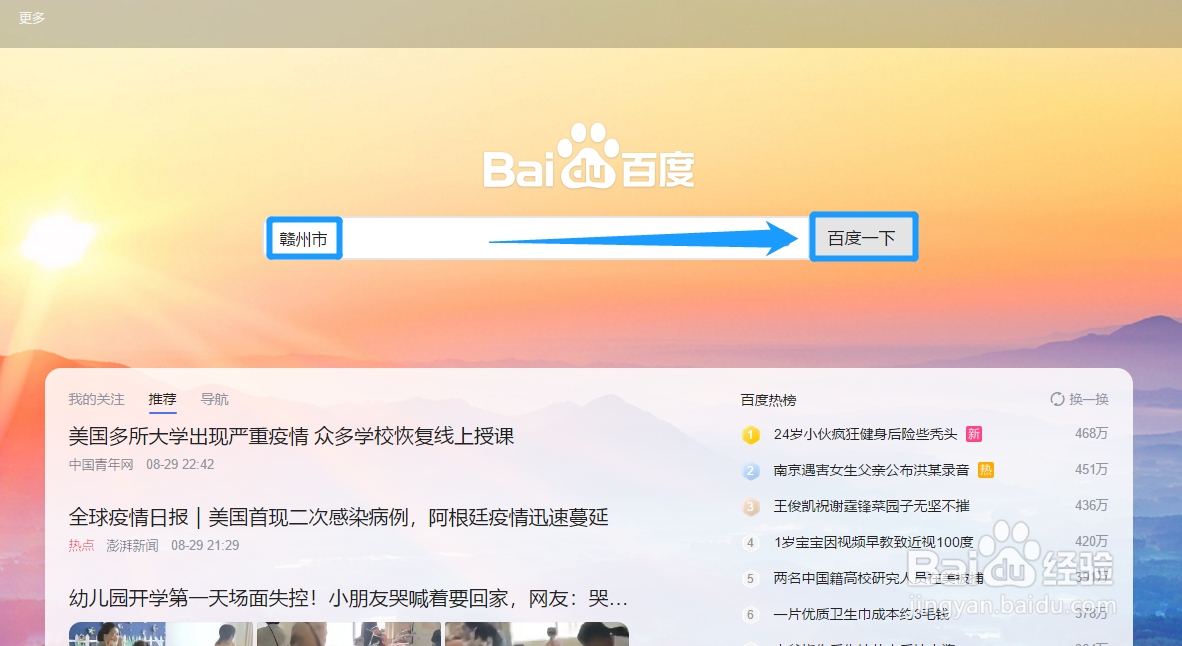Click the rank 6 number badge

(x=750, y=614)
